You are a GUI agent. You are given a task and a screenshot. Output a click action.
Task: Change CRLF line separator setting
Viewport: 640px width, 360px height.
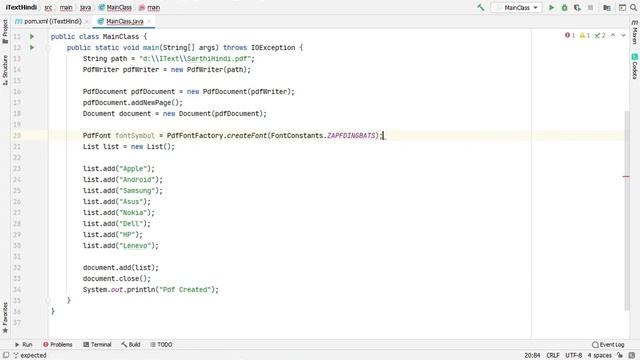pyautogui.click(x=553, y=356)
